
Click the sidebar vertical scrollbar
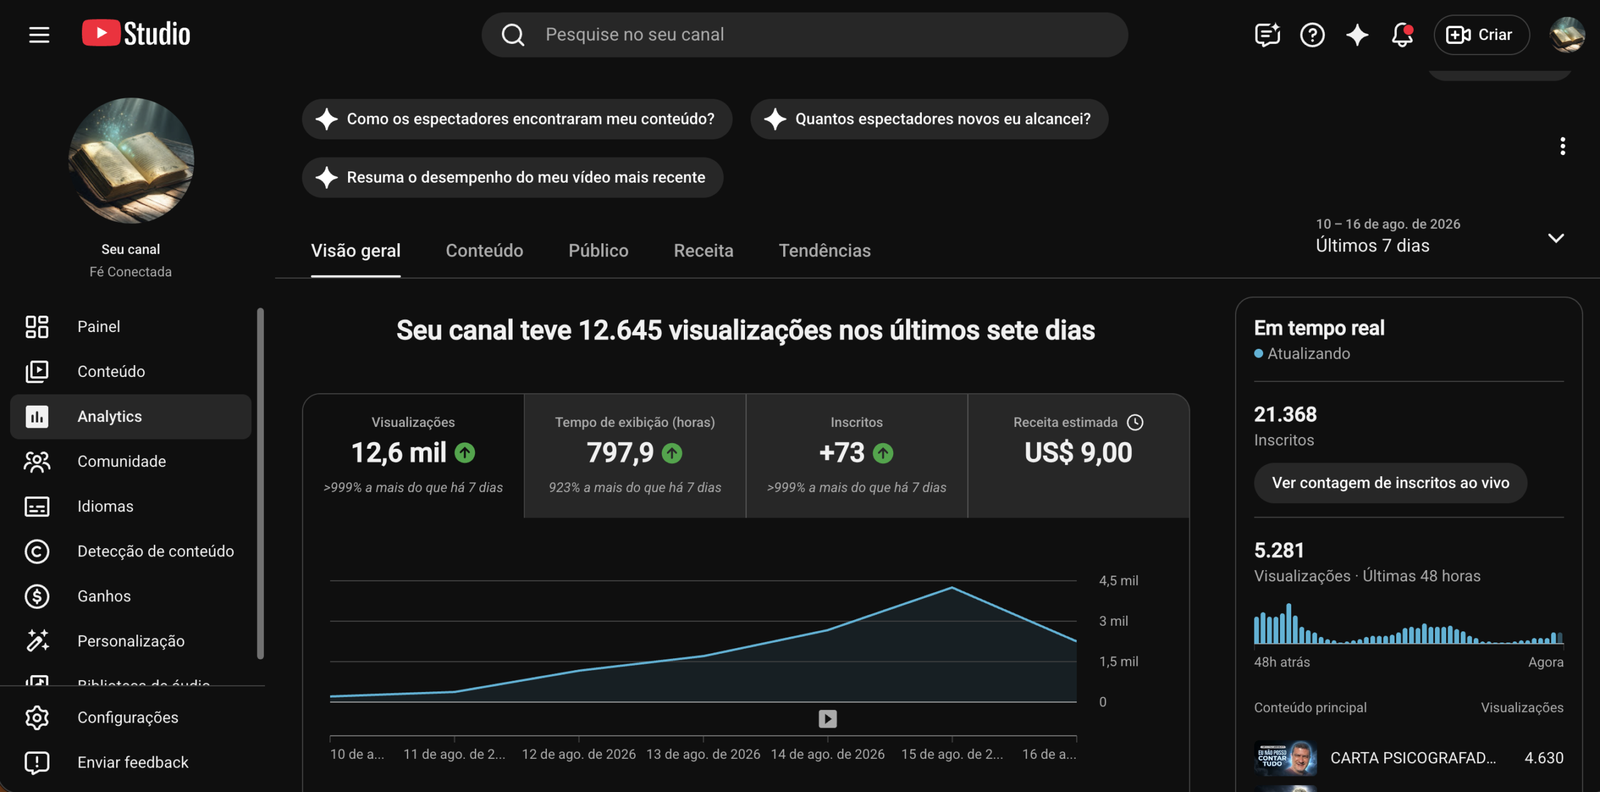pyautogui.click(x=260, y=484)
